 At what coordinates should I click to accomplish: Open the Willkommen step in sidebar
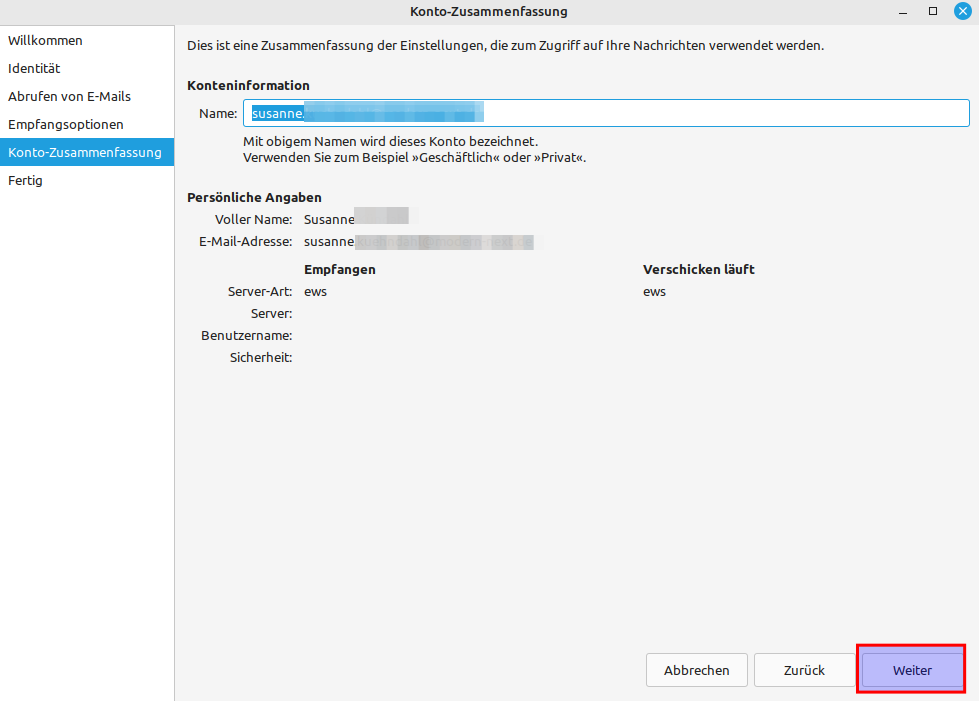click(45, 41)
